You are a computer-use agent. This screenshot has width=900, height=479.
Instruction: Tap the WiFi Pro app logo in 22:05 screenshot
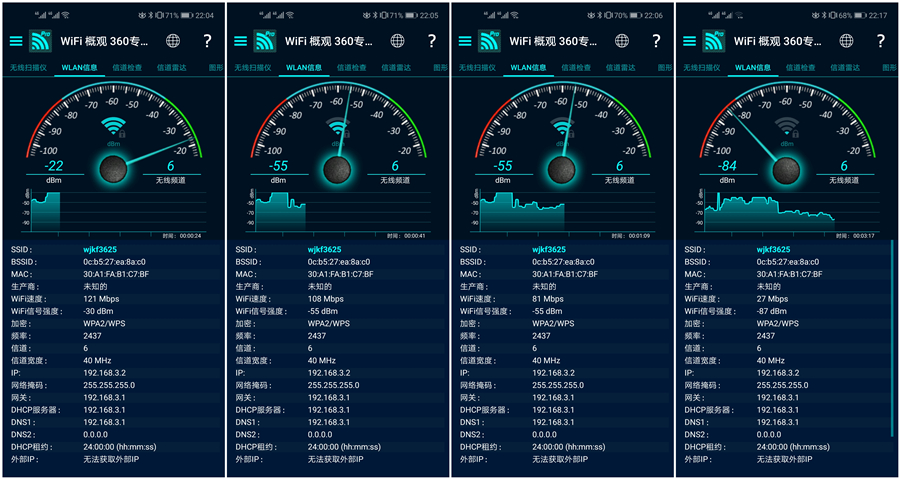[265, 41]
